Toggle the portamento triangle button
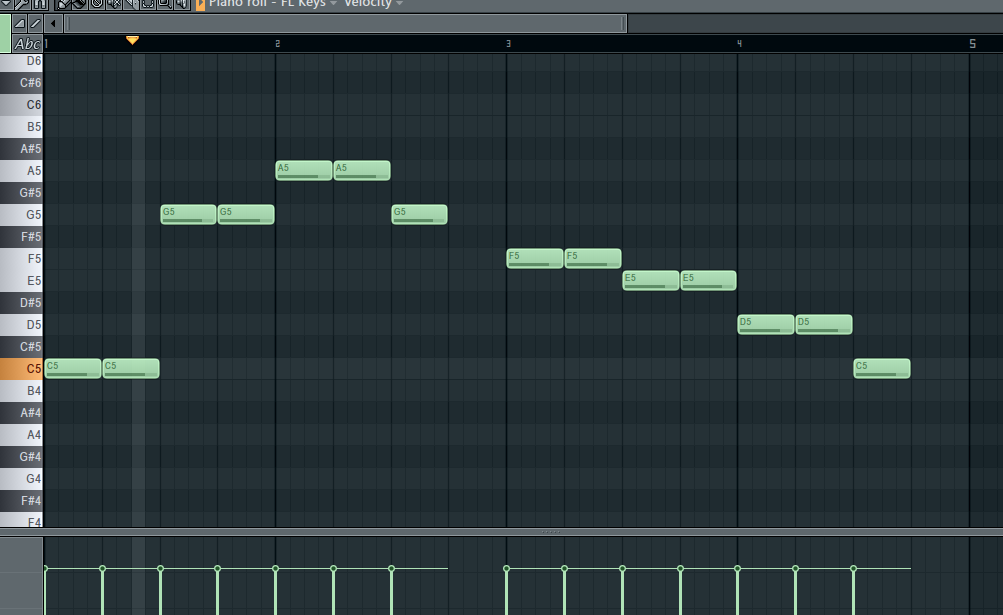 (20, 24)
